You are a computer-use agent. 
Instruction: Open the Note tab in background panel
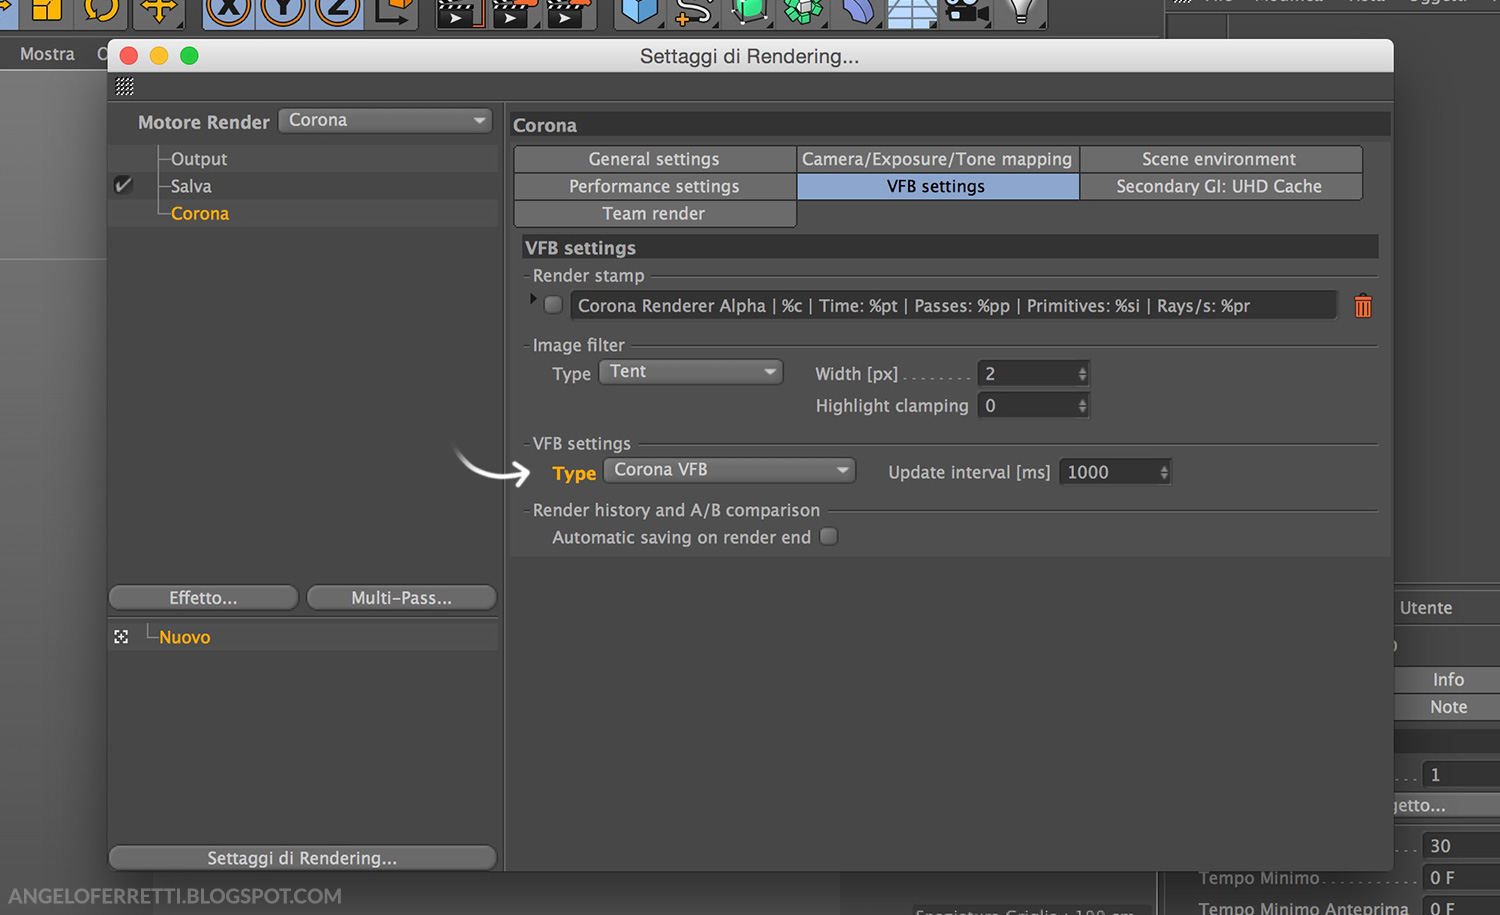1448,707
